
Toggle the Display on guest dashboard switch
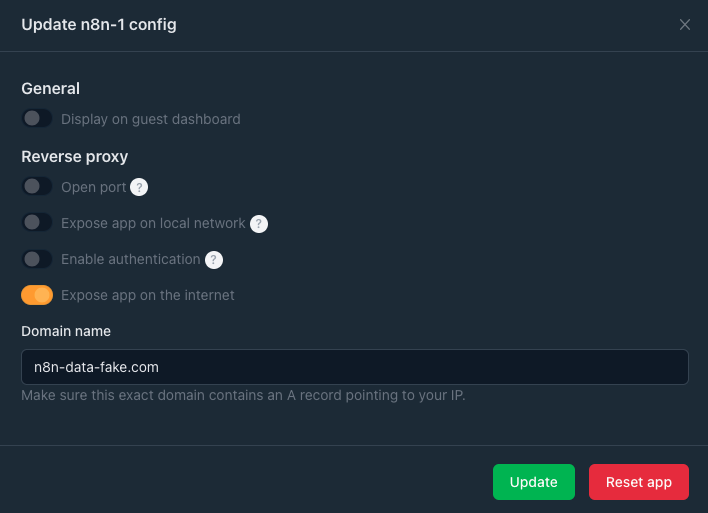[37, 119]
